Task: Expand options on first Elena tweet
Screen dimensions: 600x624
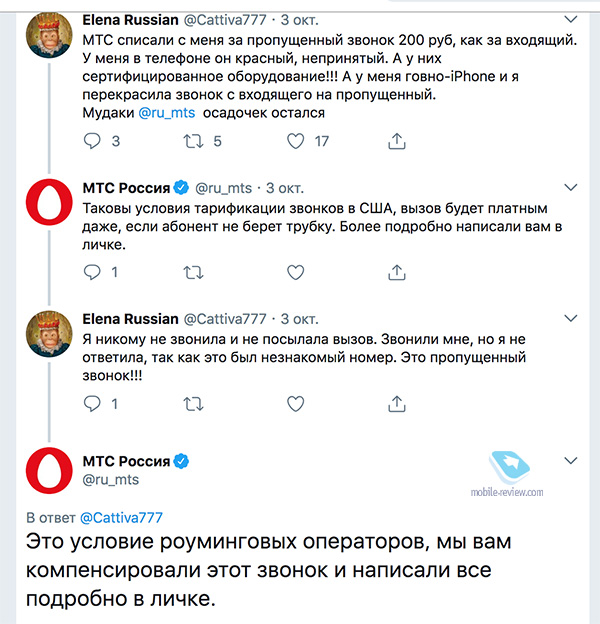Action: tap(571, 18)
